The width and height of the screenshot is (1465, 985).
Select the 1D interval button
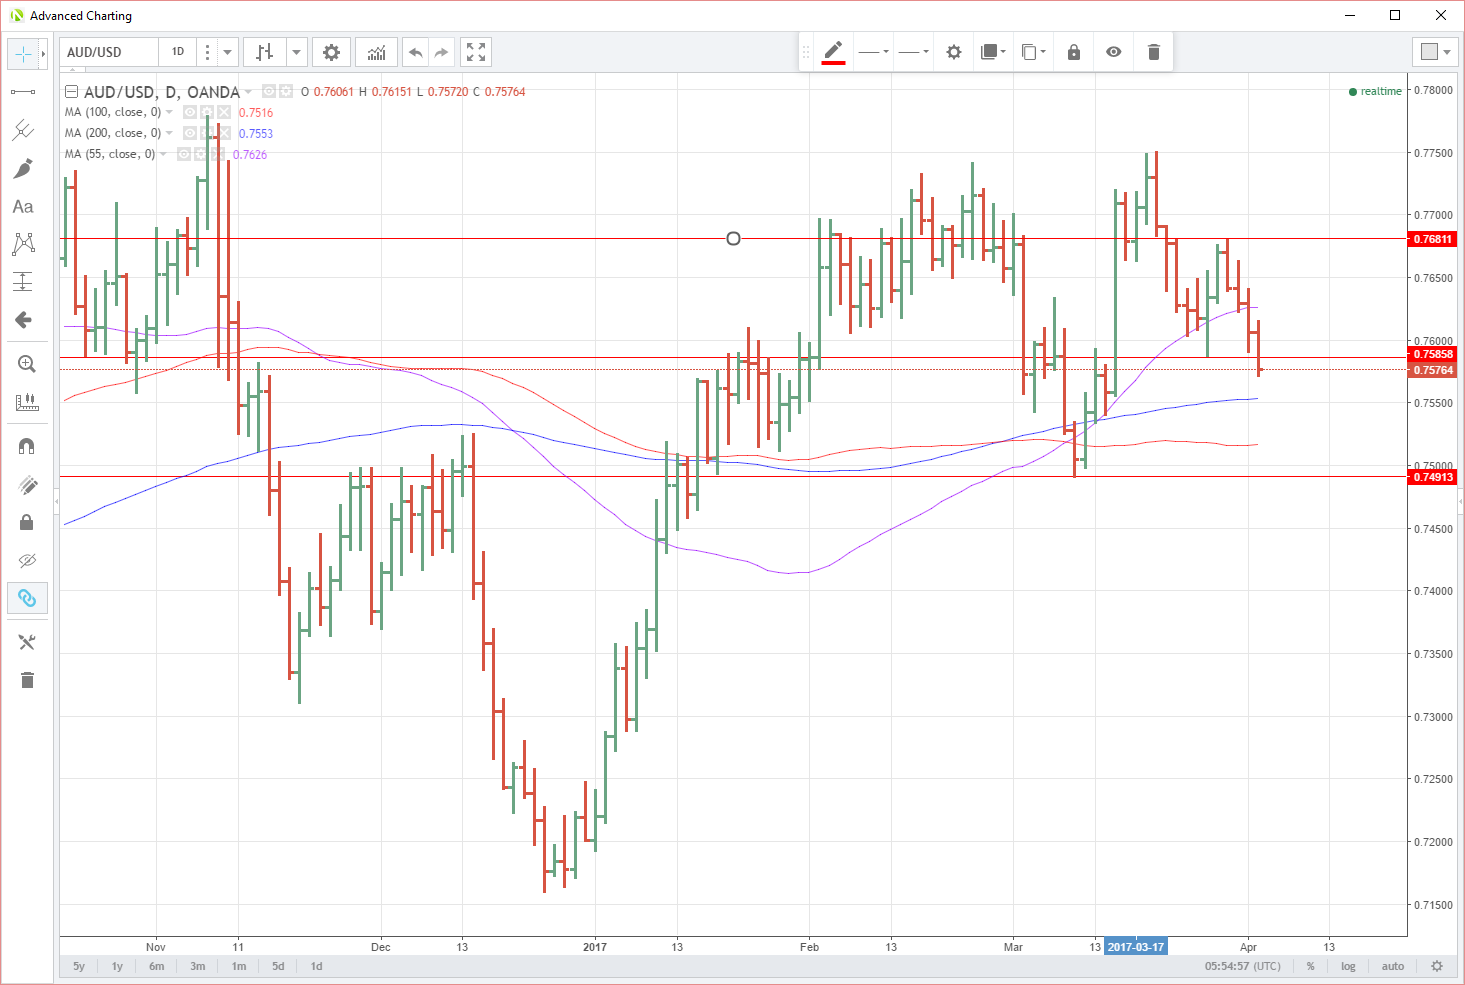coord(178,52)
